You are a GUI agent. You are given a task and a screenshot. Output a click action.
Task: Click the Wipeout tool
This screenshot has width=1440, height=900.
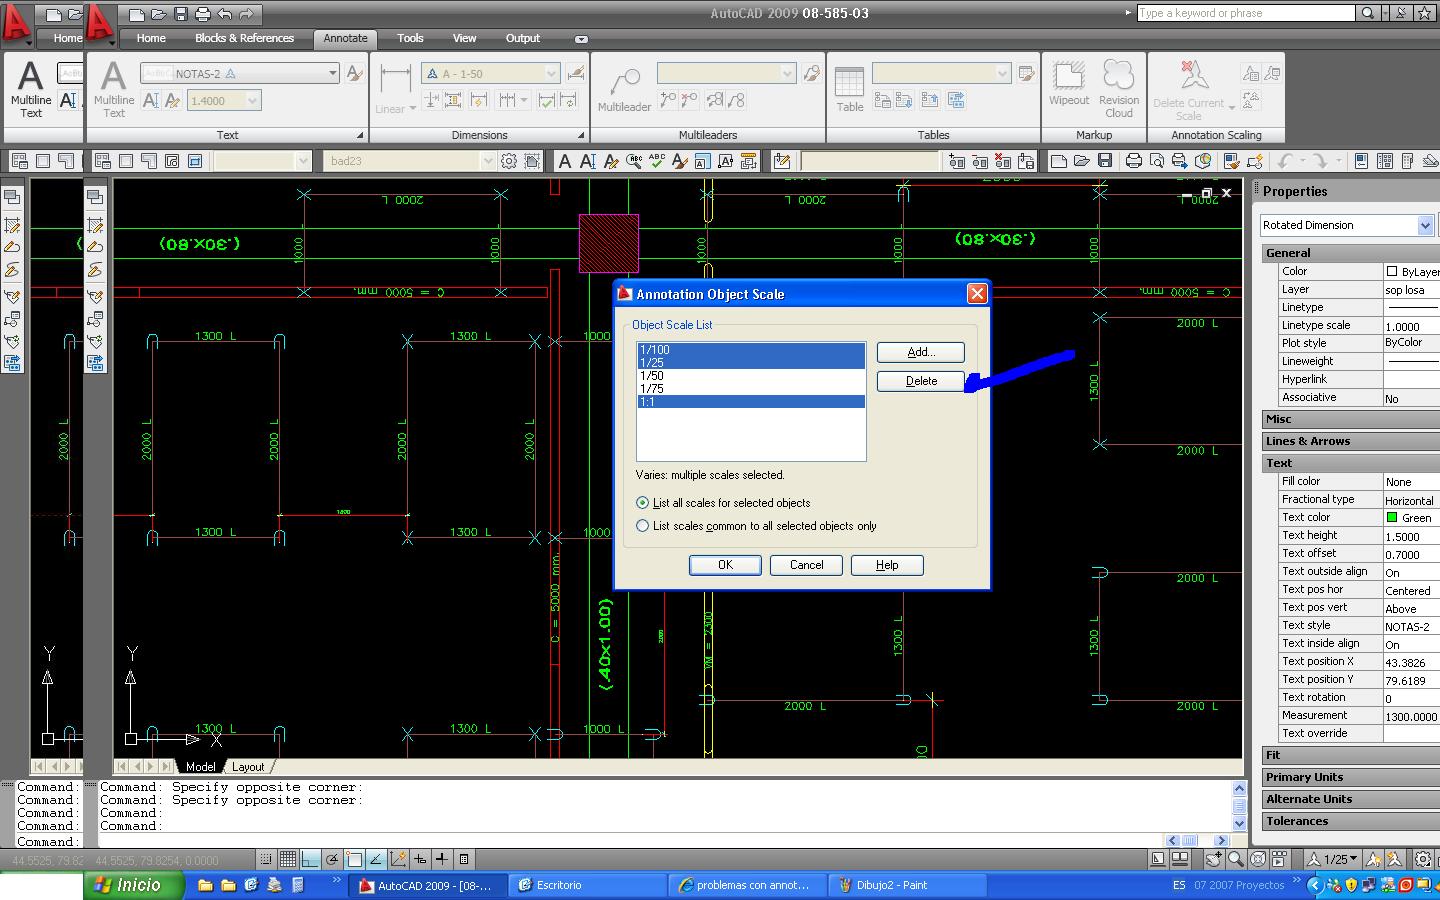(x=1068, y=84)
